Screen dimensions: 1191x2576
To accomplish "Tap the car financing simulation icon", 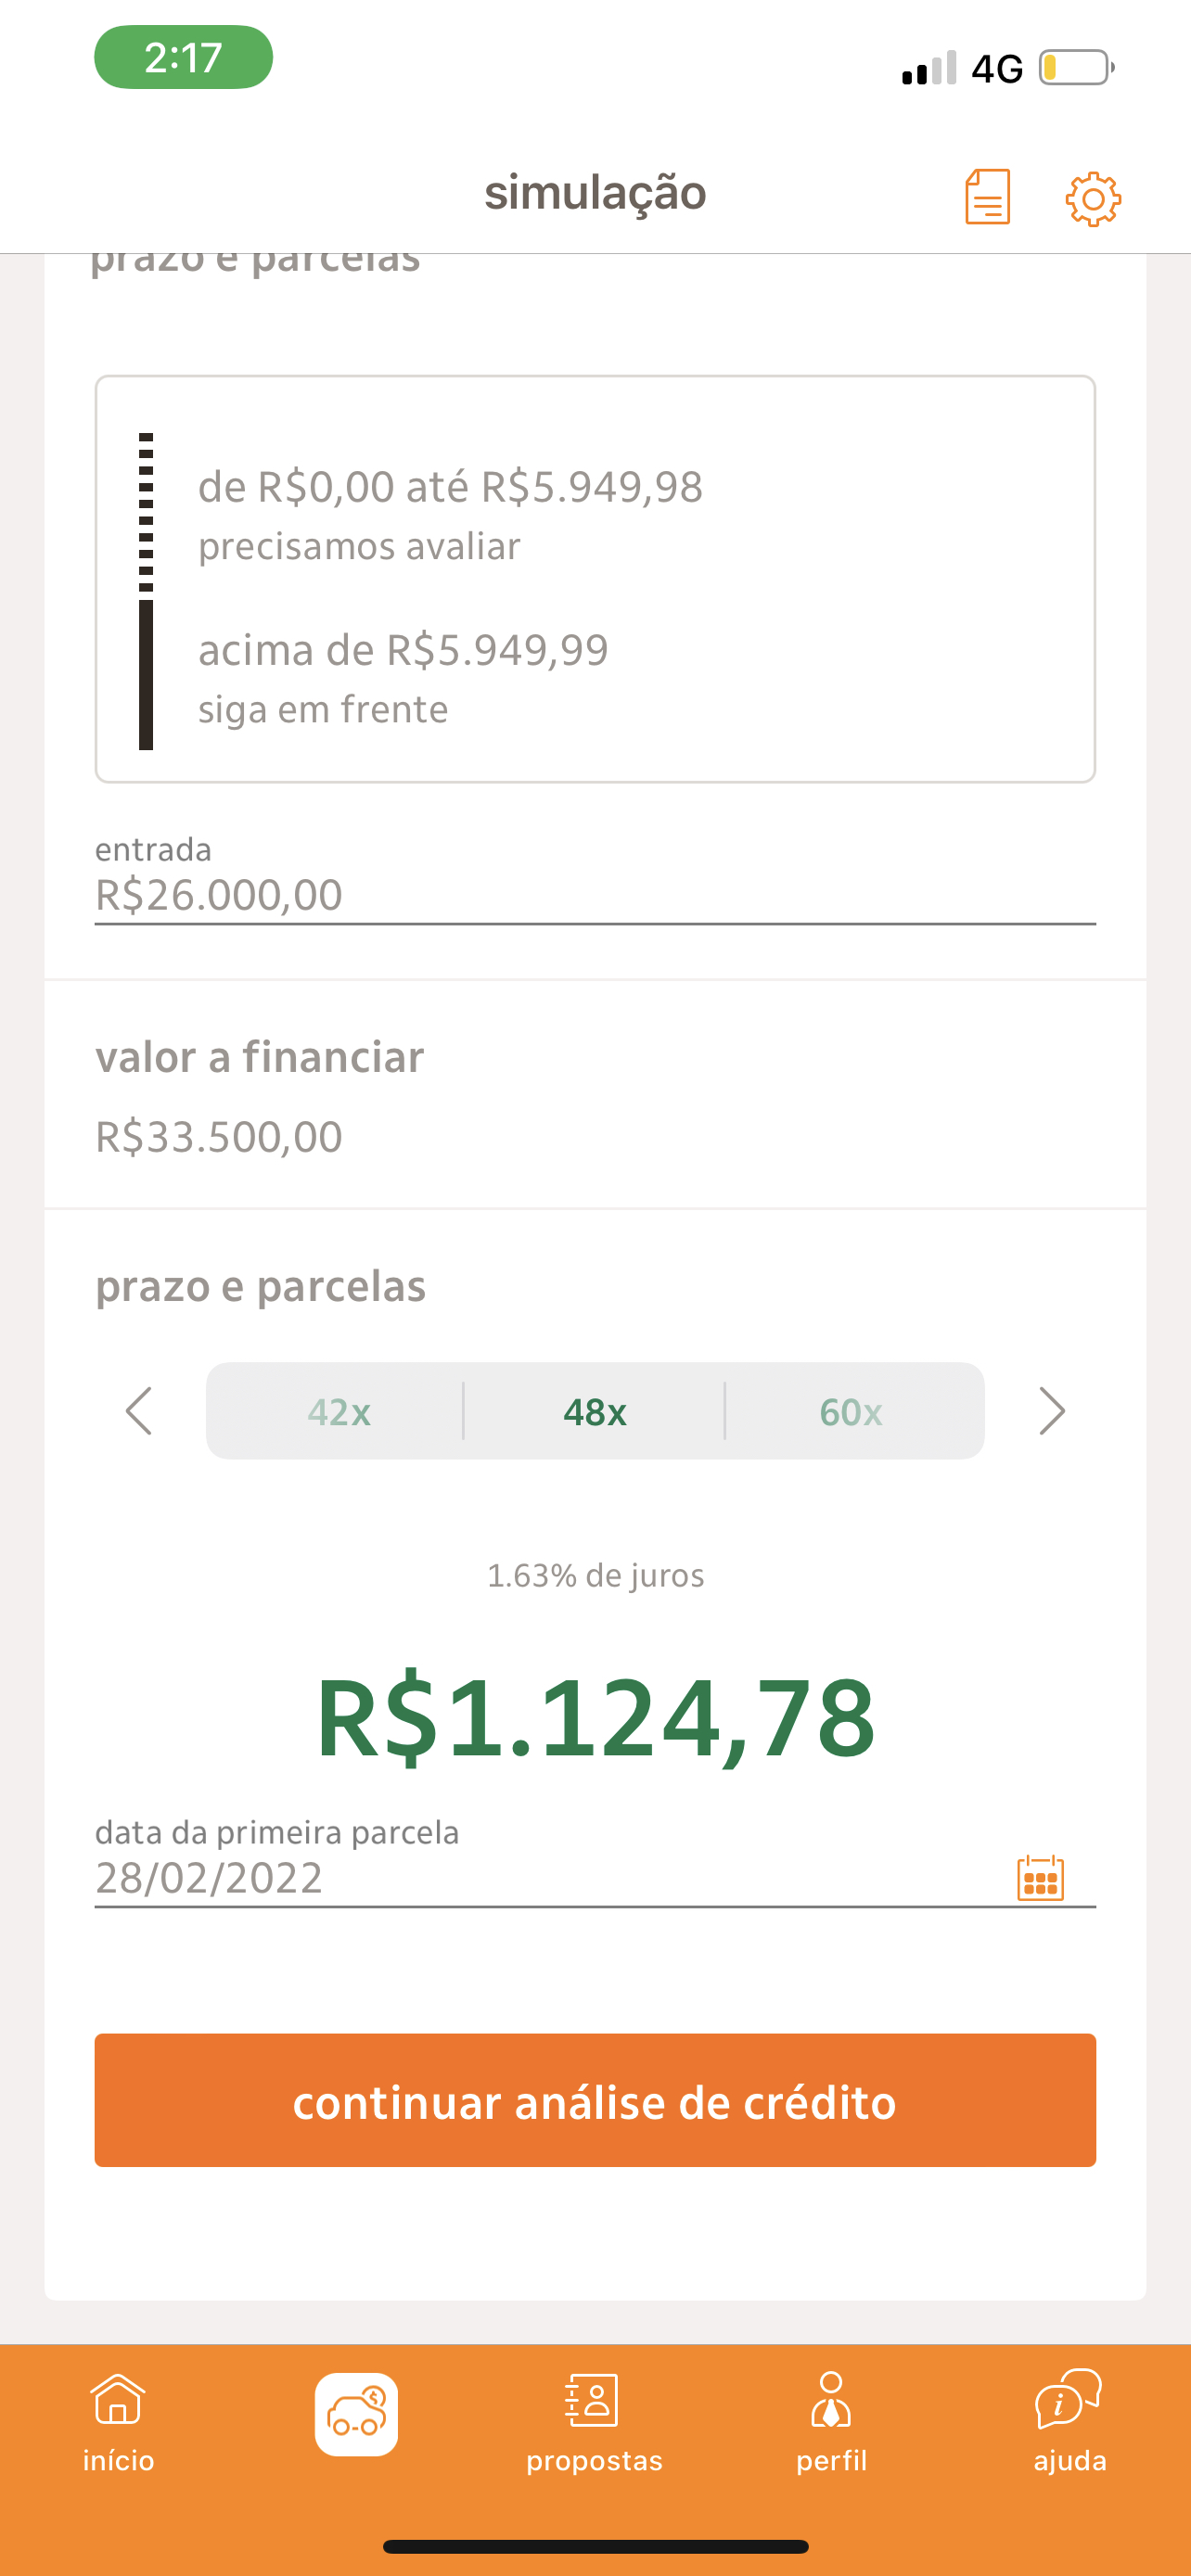I will pos(357,2414).
